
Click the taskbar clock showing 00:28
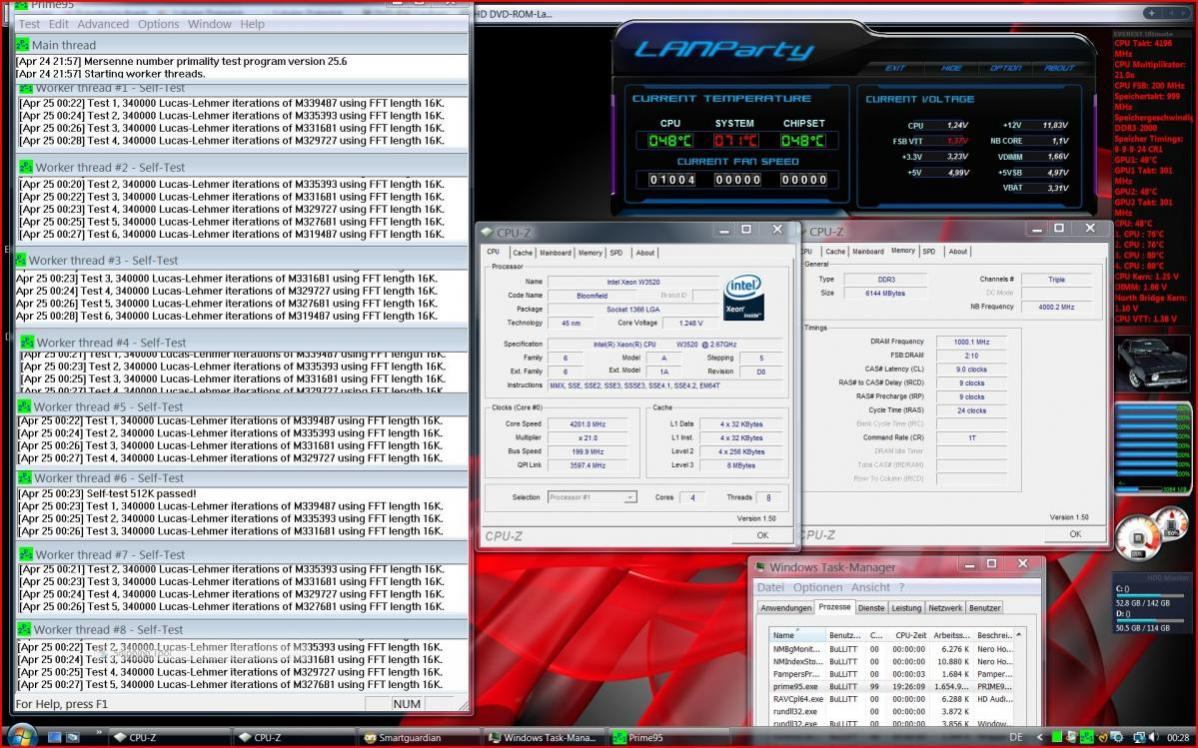(1178, 737)
